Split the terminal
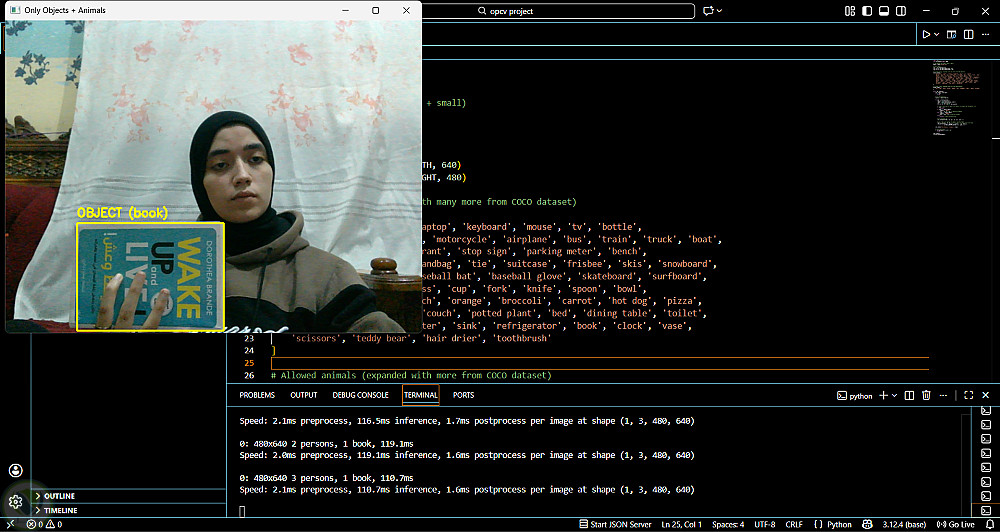The width and height of the screenshot is (1000, 532). (910, 395)
